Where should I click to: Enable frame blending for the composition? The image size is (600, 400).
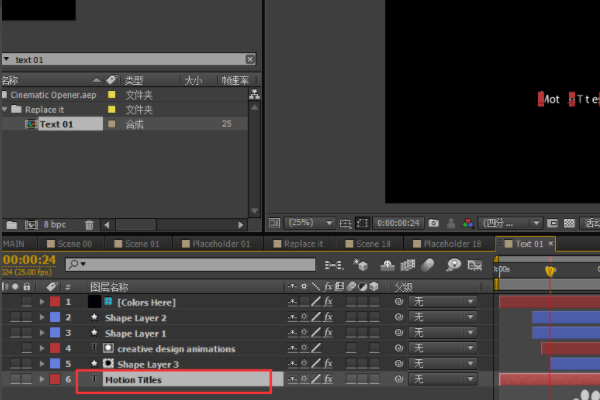408,265
